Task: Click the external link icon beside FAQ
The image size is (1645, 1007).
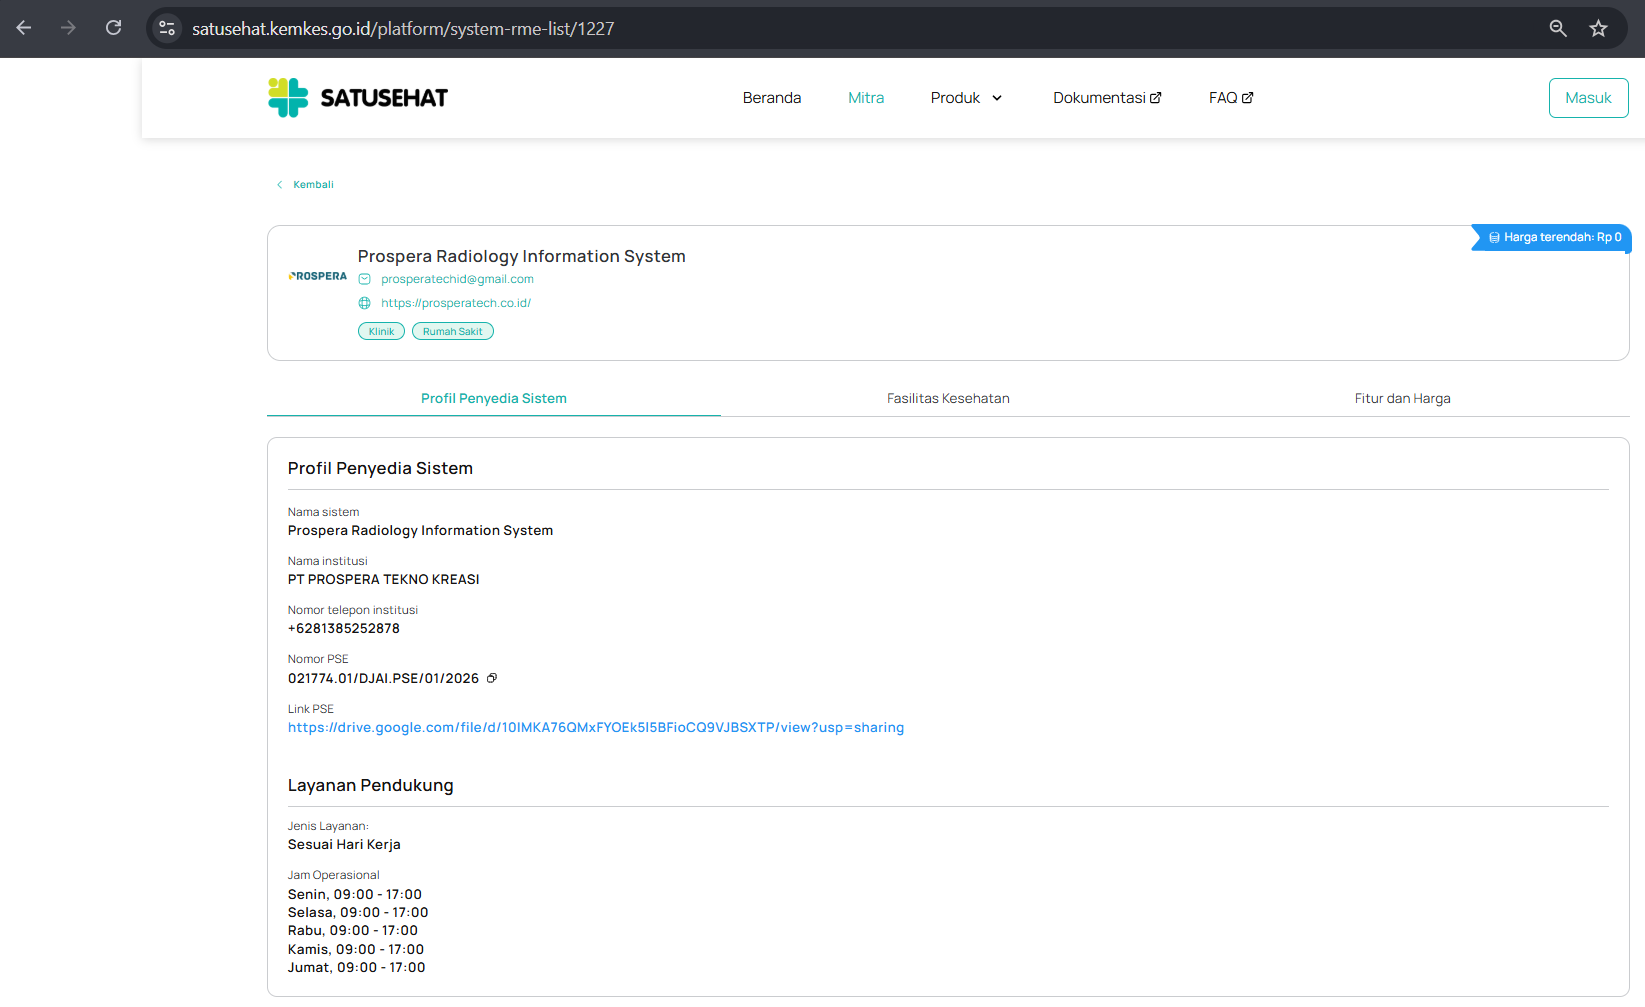Action: pos(1248,98)
